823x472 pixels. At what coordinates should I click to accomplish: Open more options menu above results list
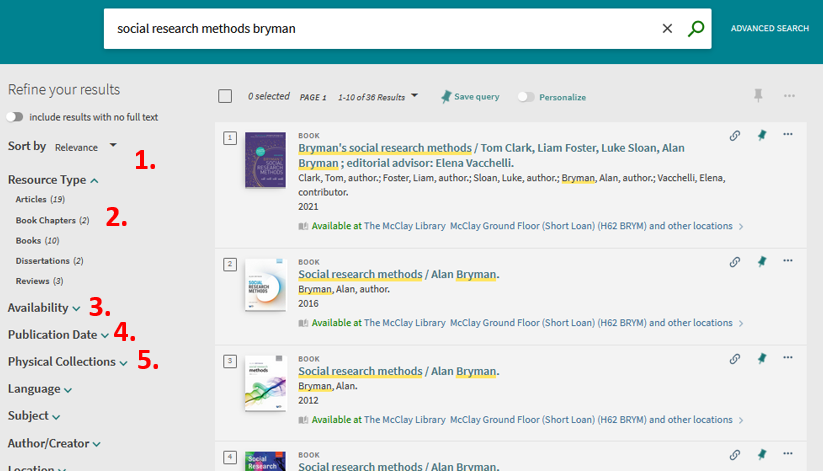click(789, 96)
